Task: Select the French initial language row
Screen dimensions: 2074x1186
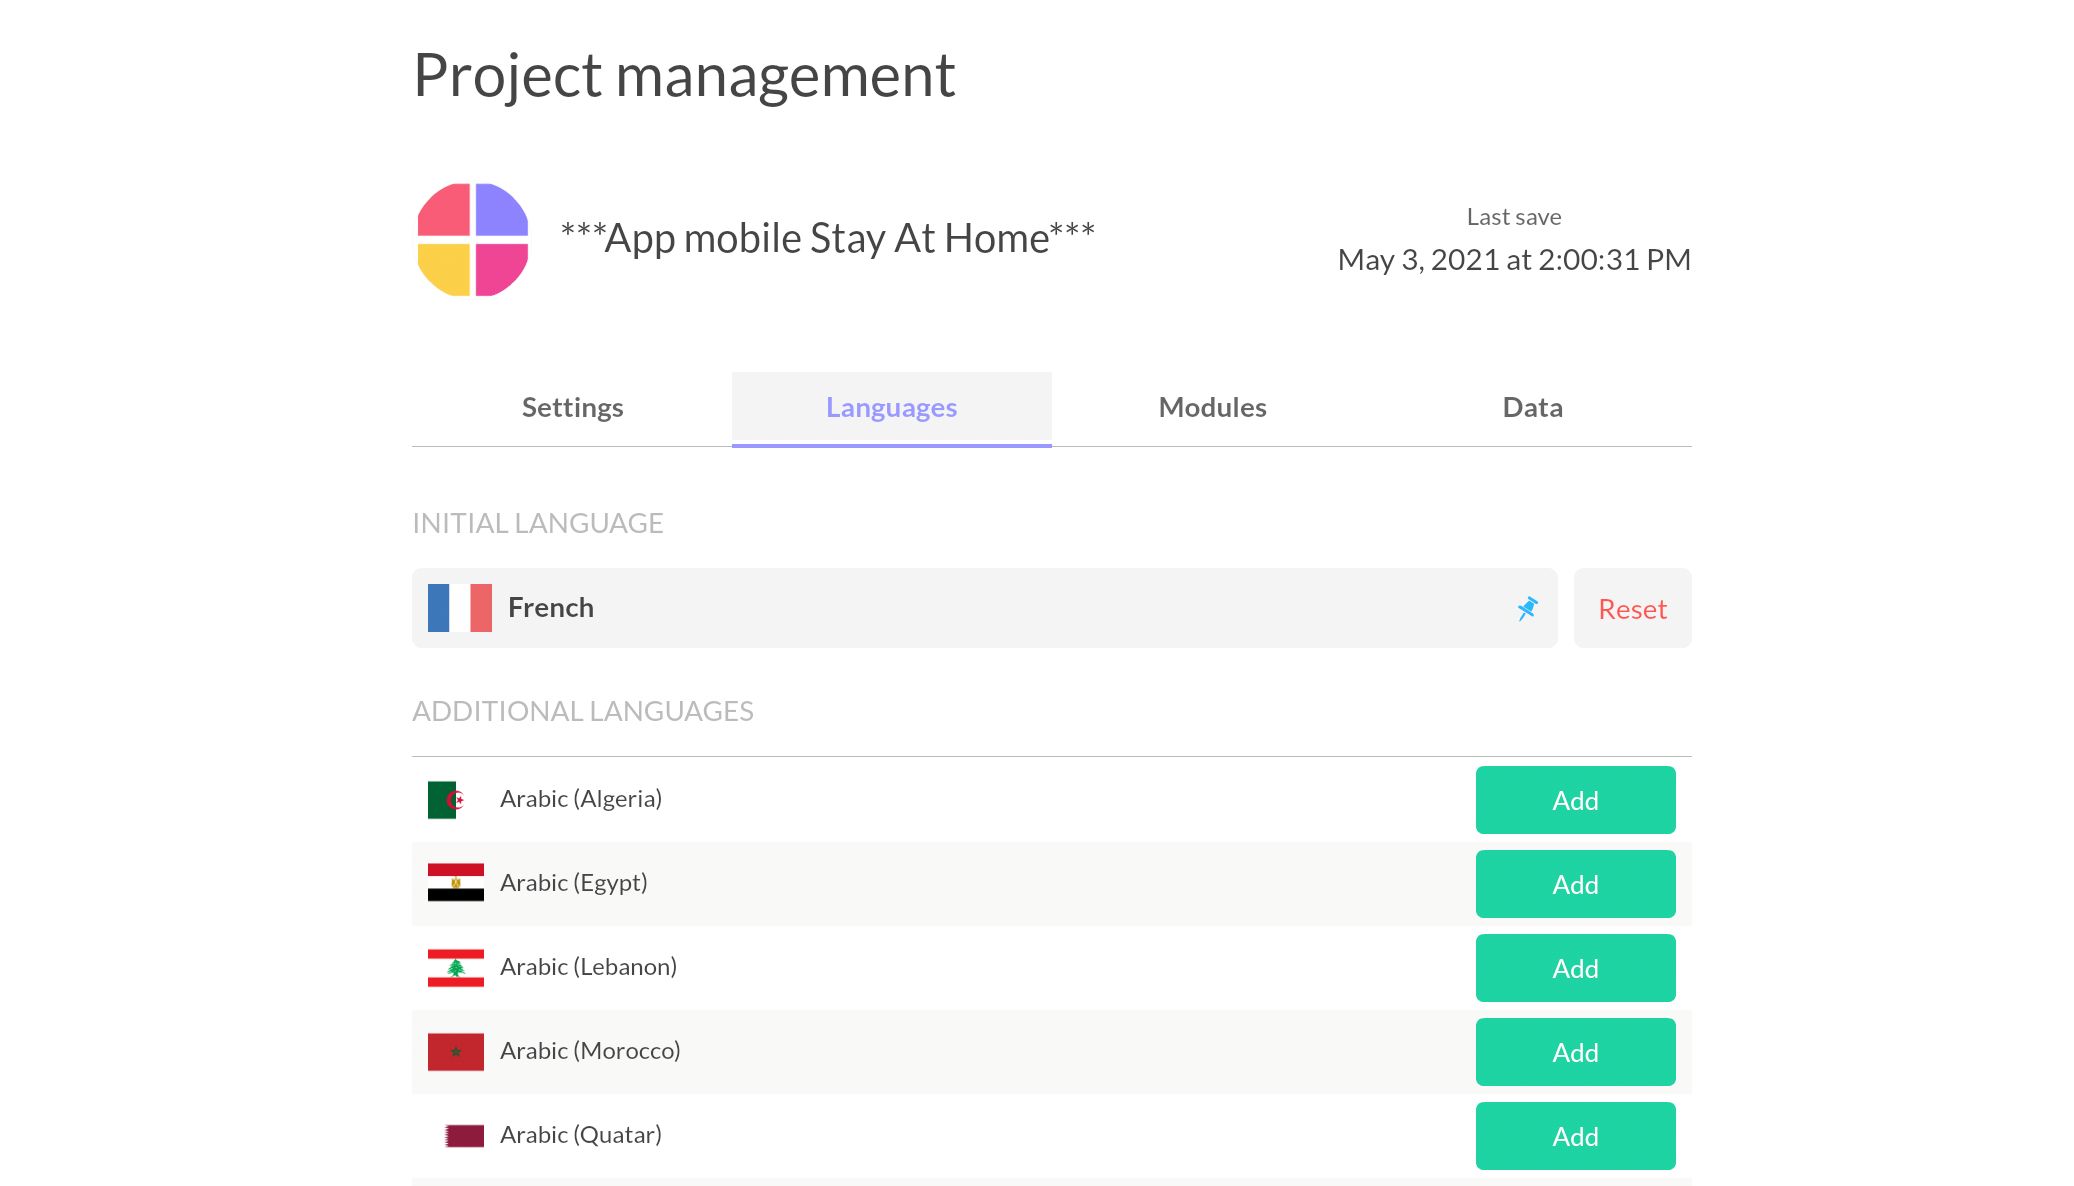Action: point(984,608)
